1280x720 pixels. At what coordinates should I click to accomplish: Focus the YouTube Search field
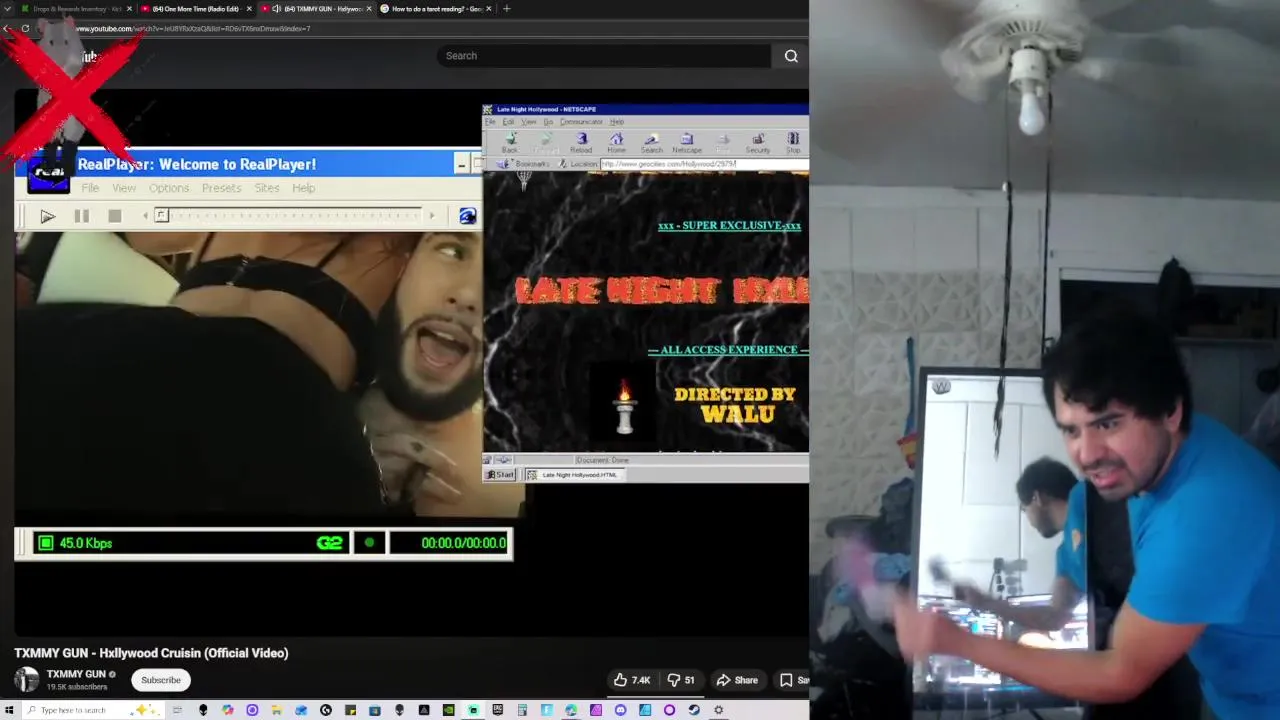[604, 56]
